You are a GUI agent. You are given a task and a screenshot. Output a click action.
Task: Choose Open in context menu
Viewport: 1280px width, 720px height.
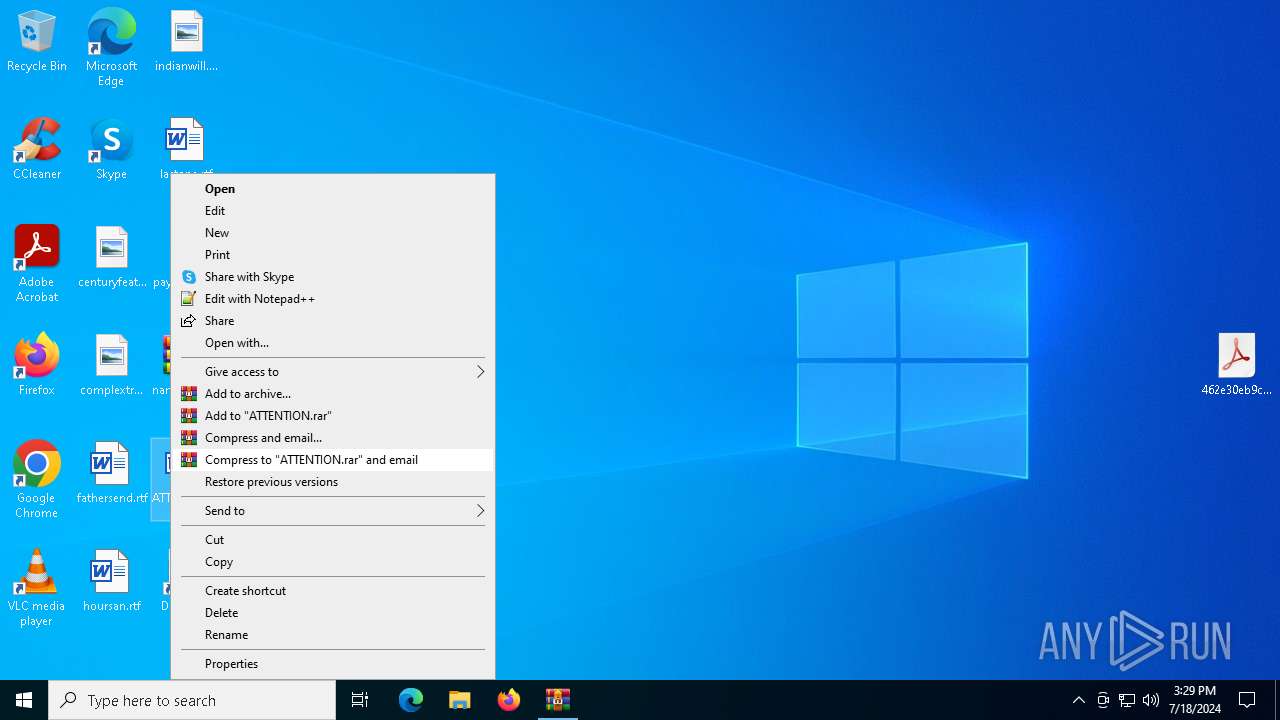pos(333,189)
